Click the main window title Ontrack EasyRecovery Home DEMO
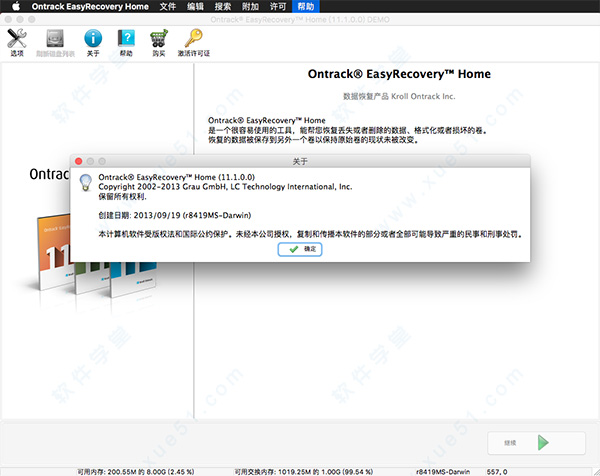The height and width of the screenshot is (476, 600). 300,19
